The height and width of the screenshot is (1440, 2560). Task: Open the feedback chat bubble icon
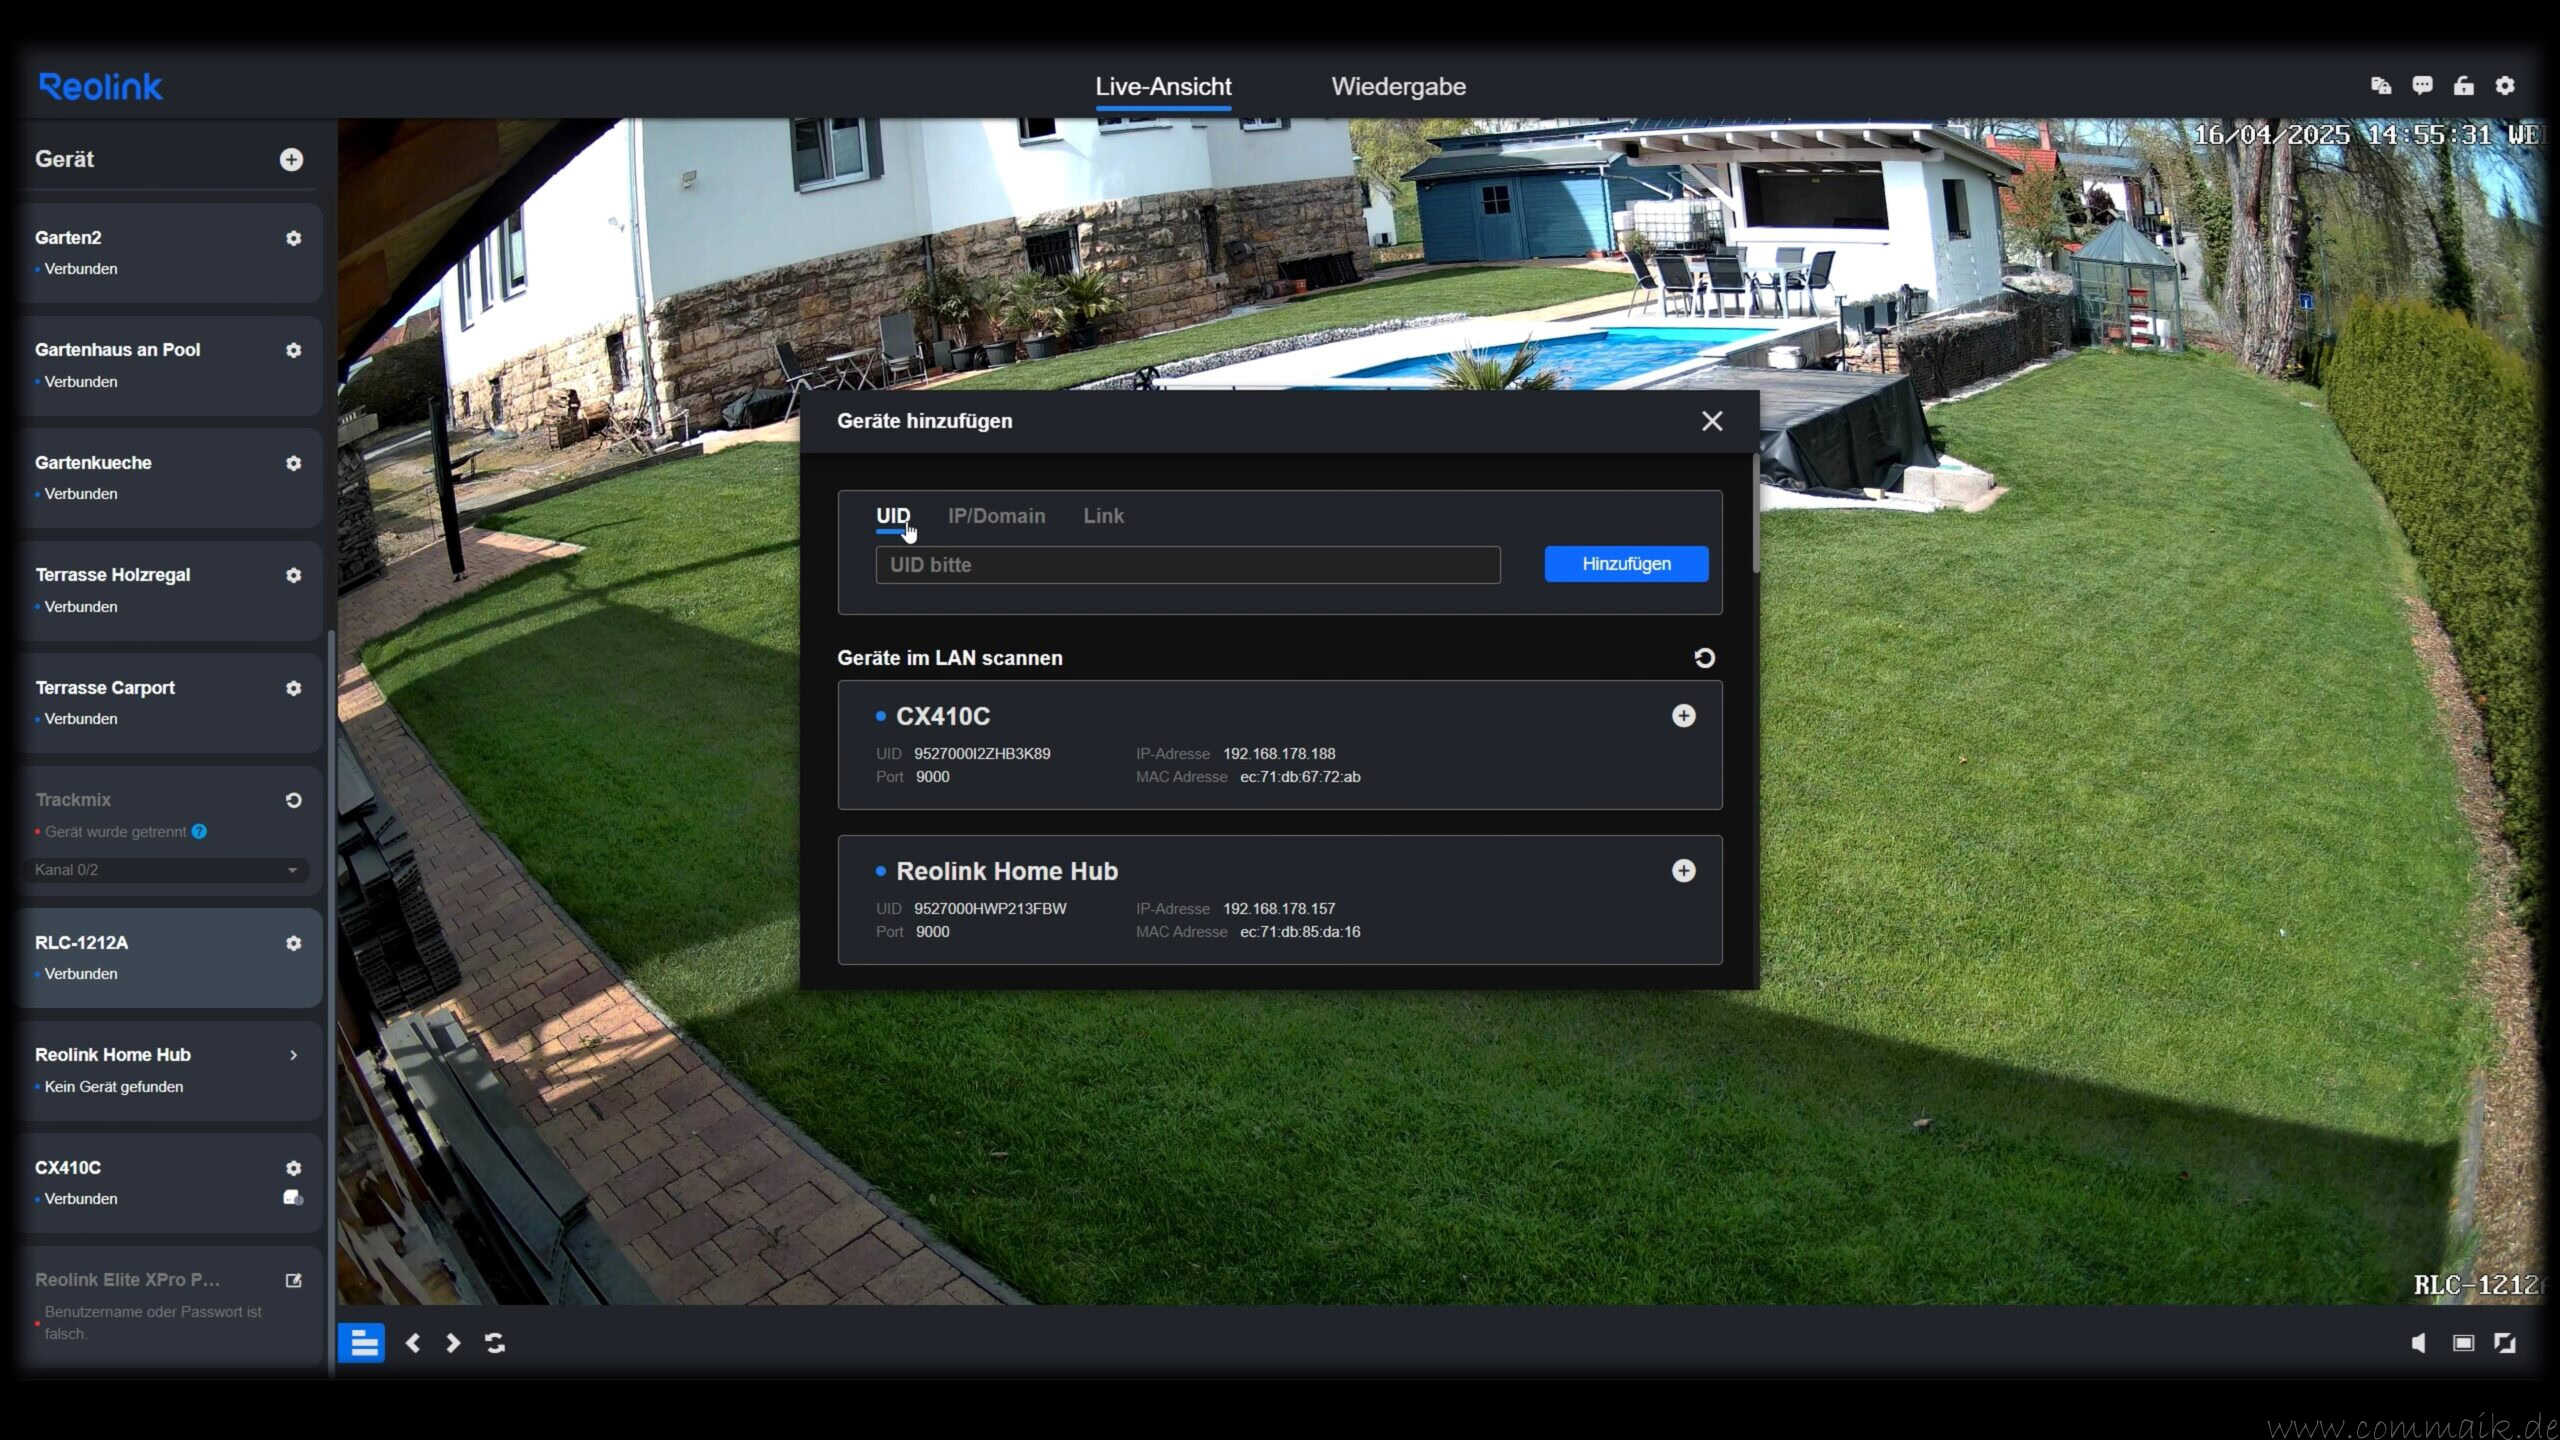click(x=2422, y=86)
